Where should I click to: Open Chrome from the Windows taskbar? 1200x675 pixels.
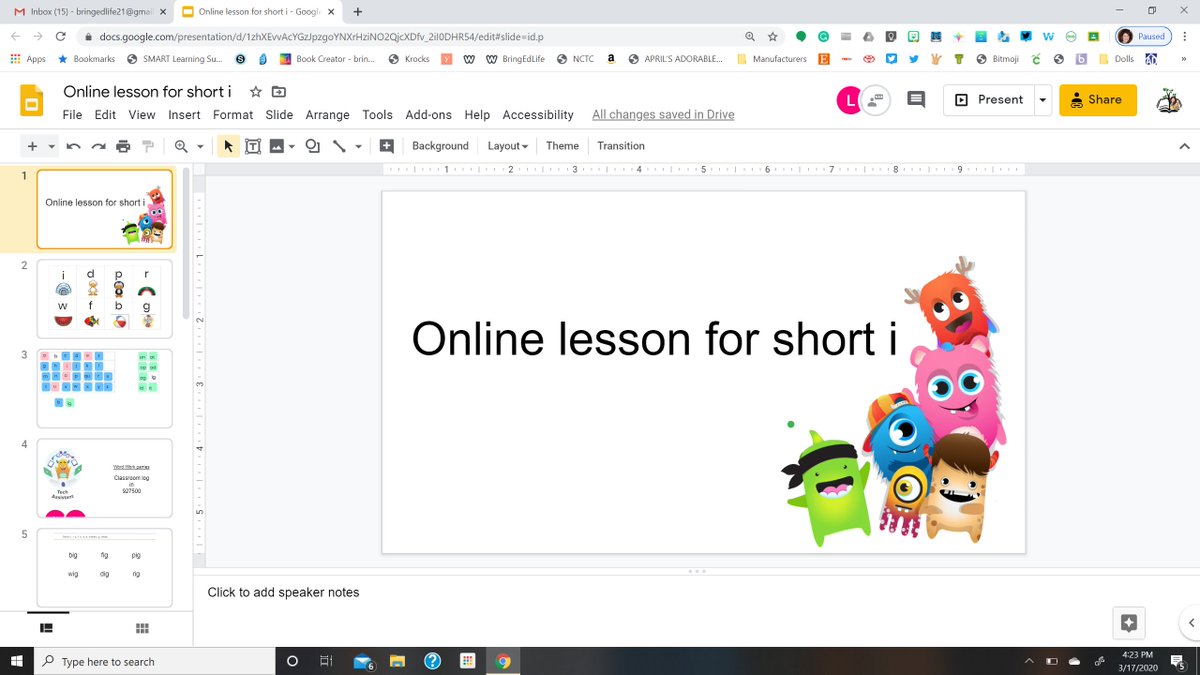(503, 661)
